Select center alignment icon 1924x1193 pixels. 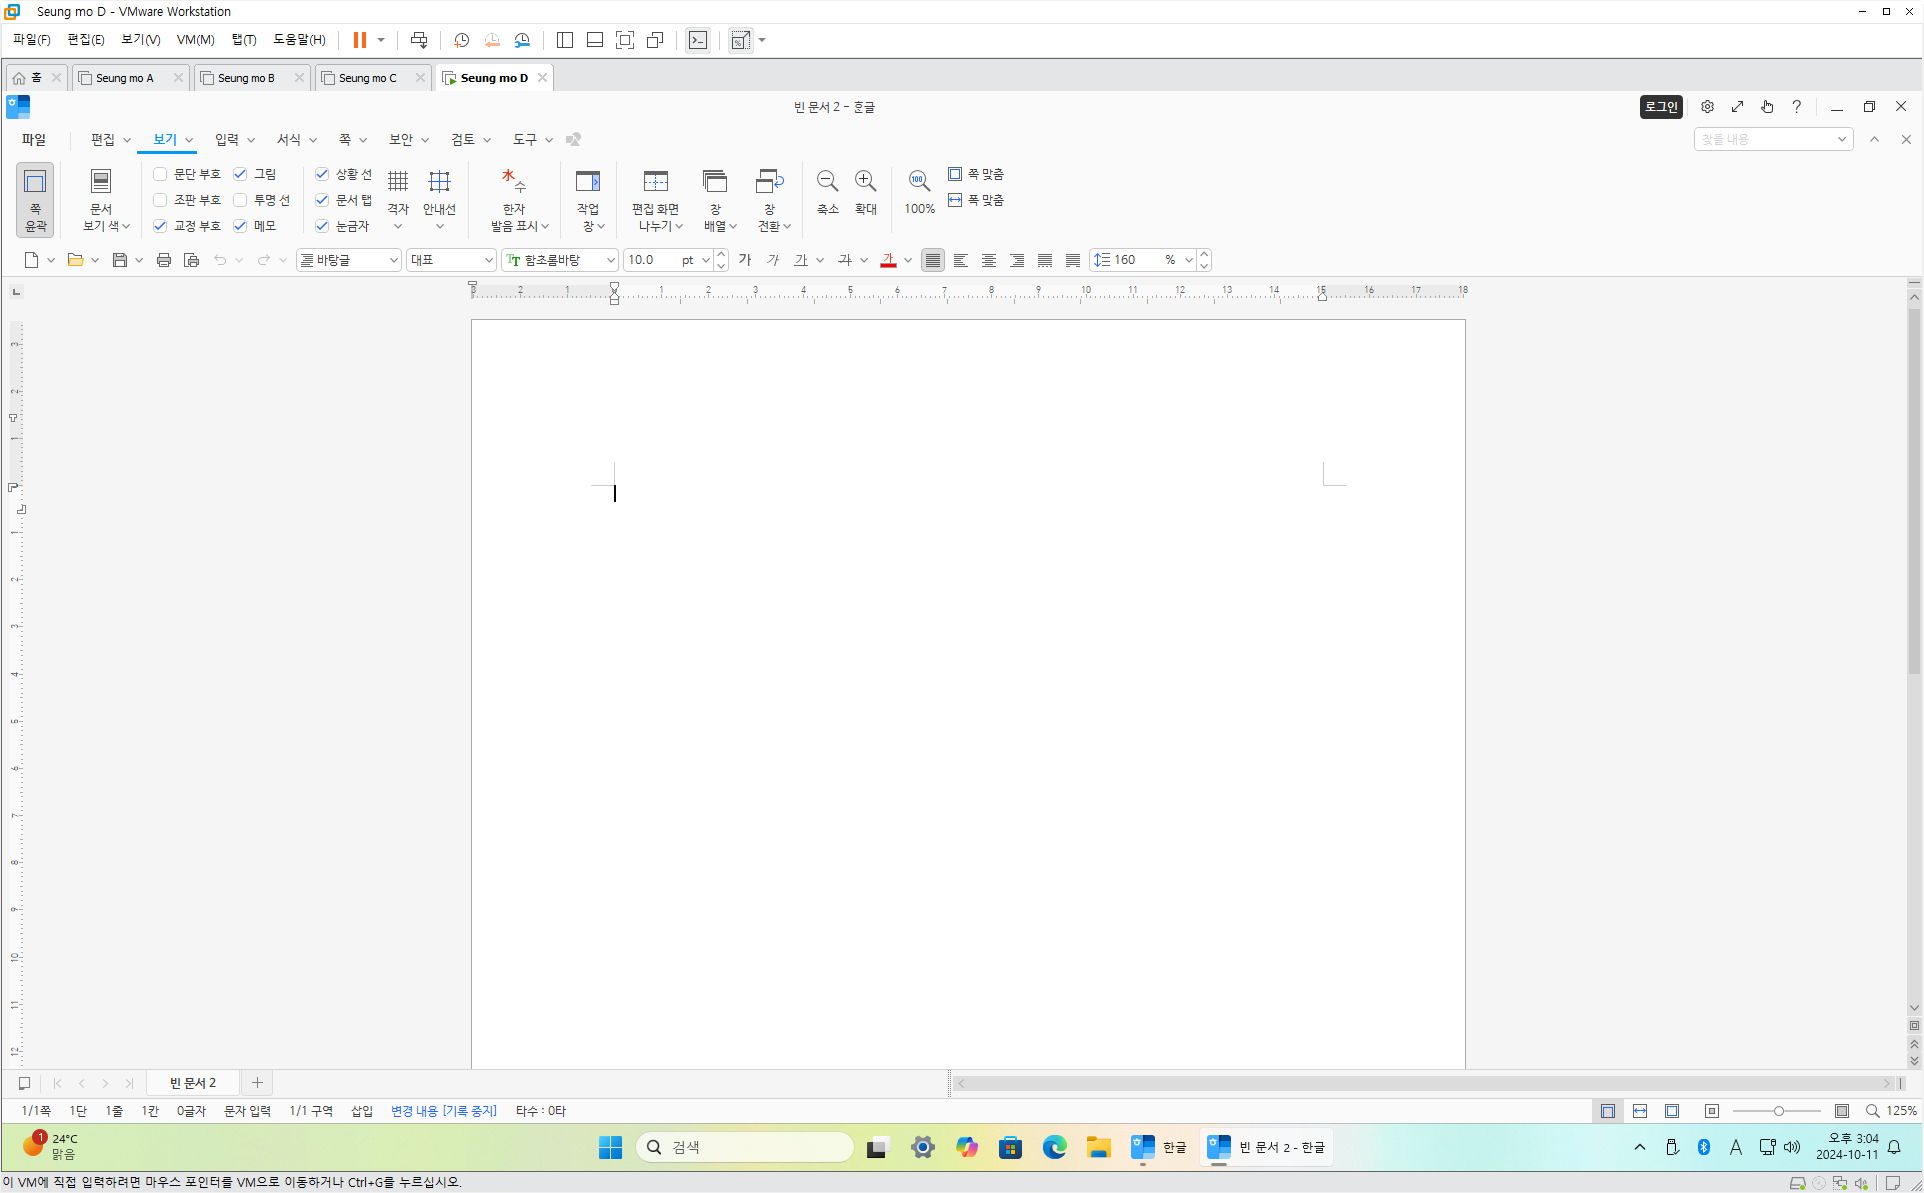point(988,260)
